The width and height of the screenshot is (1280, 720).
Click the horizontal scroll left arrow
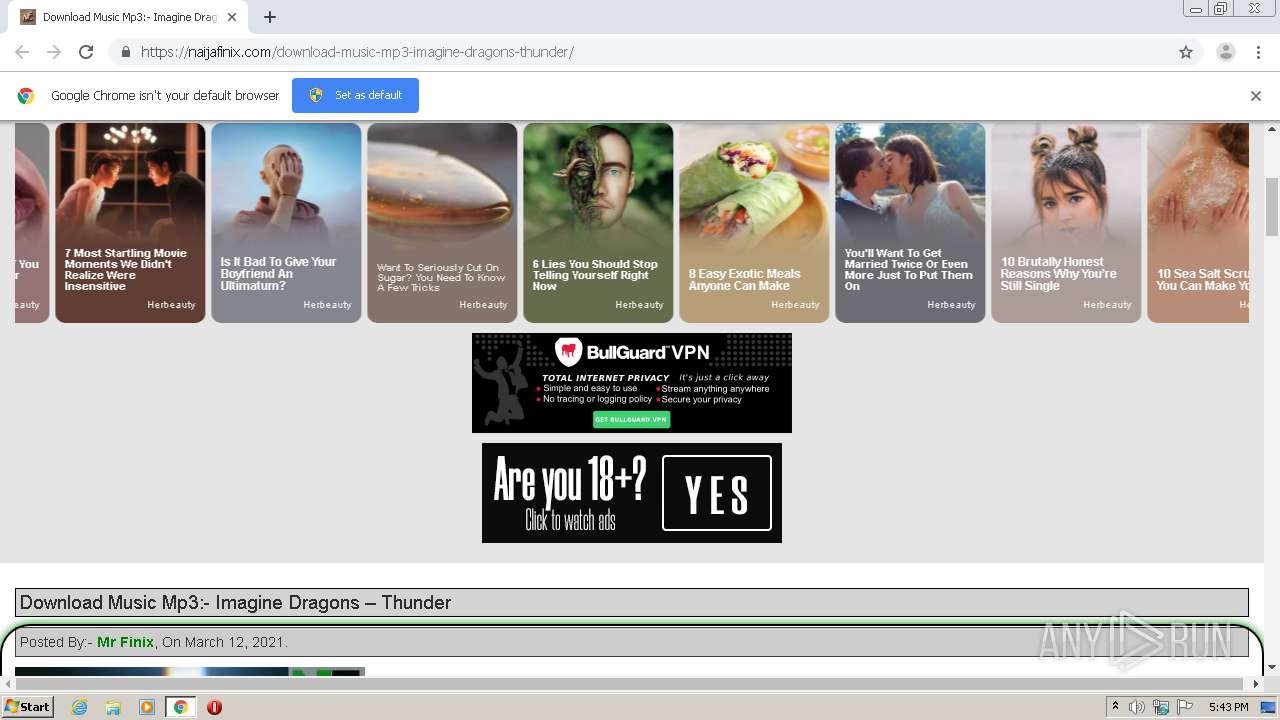(7, 684)
